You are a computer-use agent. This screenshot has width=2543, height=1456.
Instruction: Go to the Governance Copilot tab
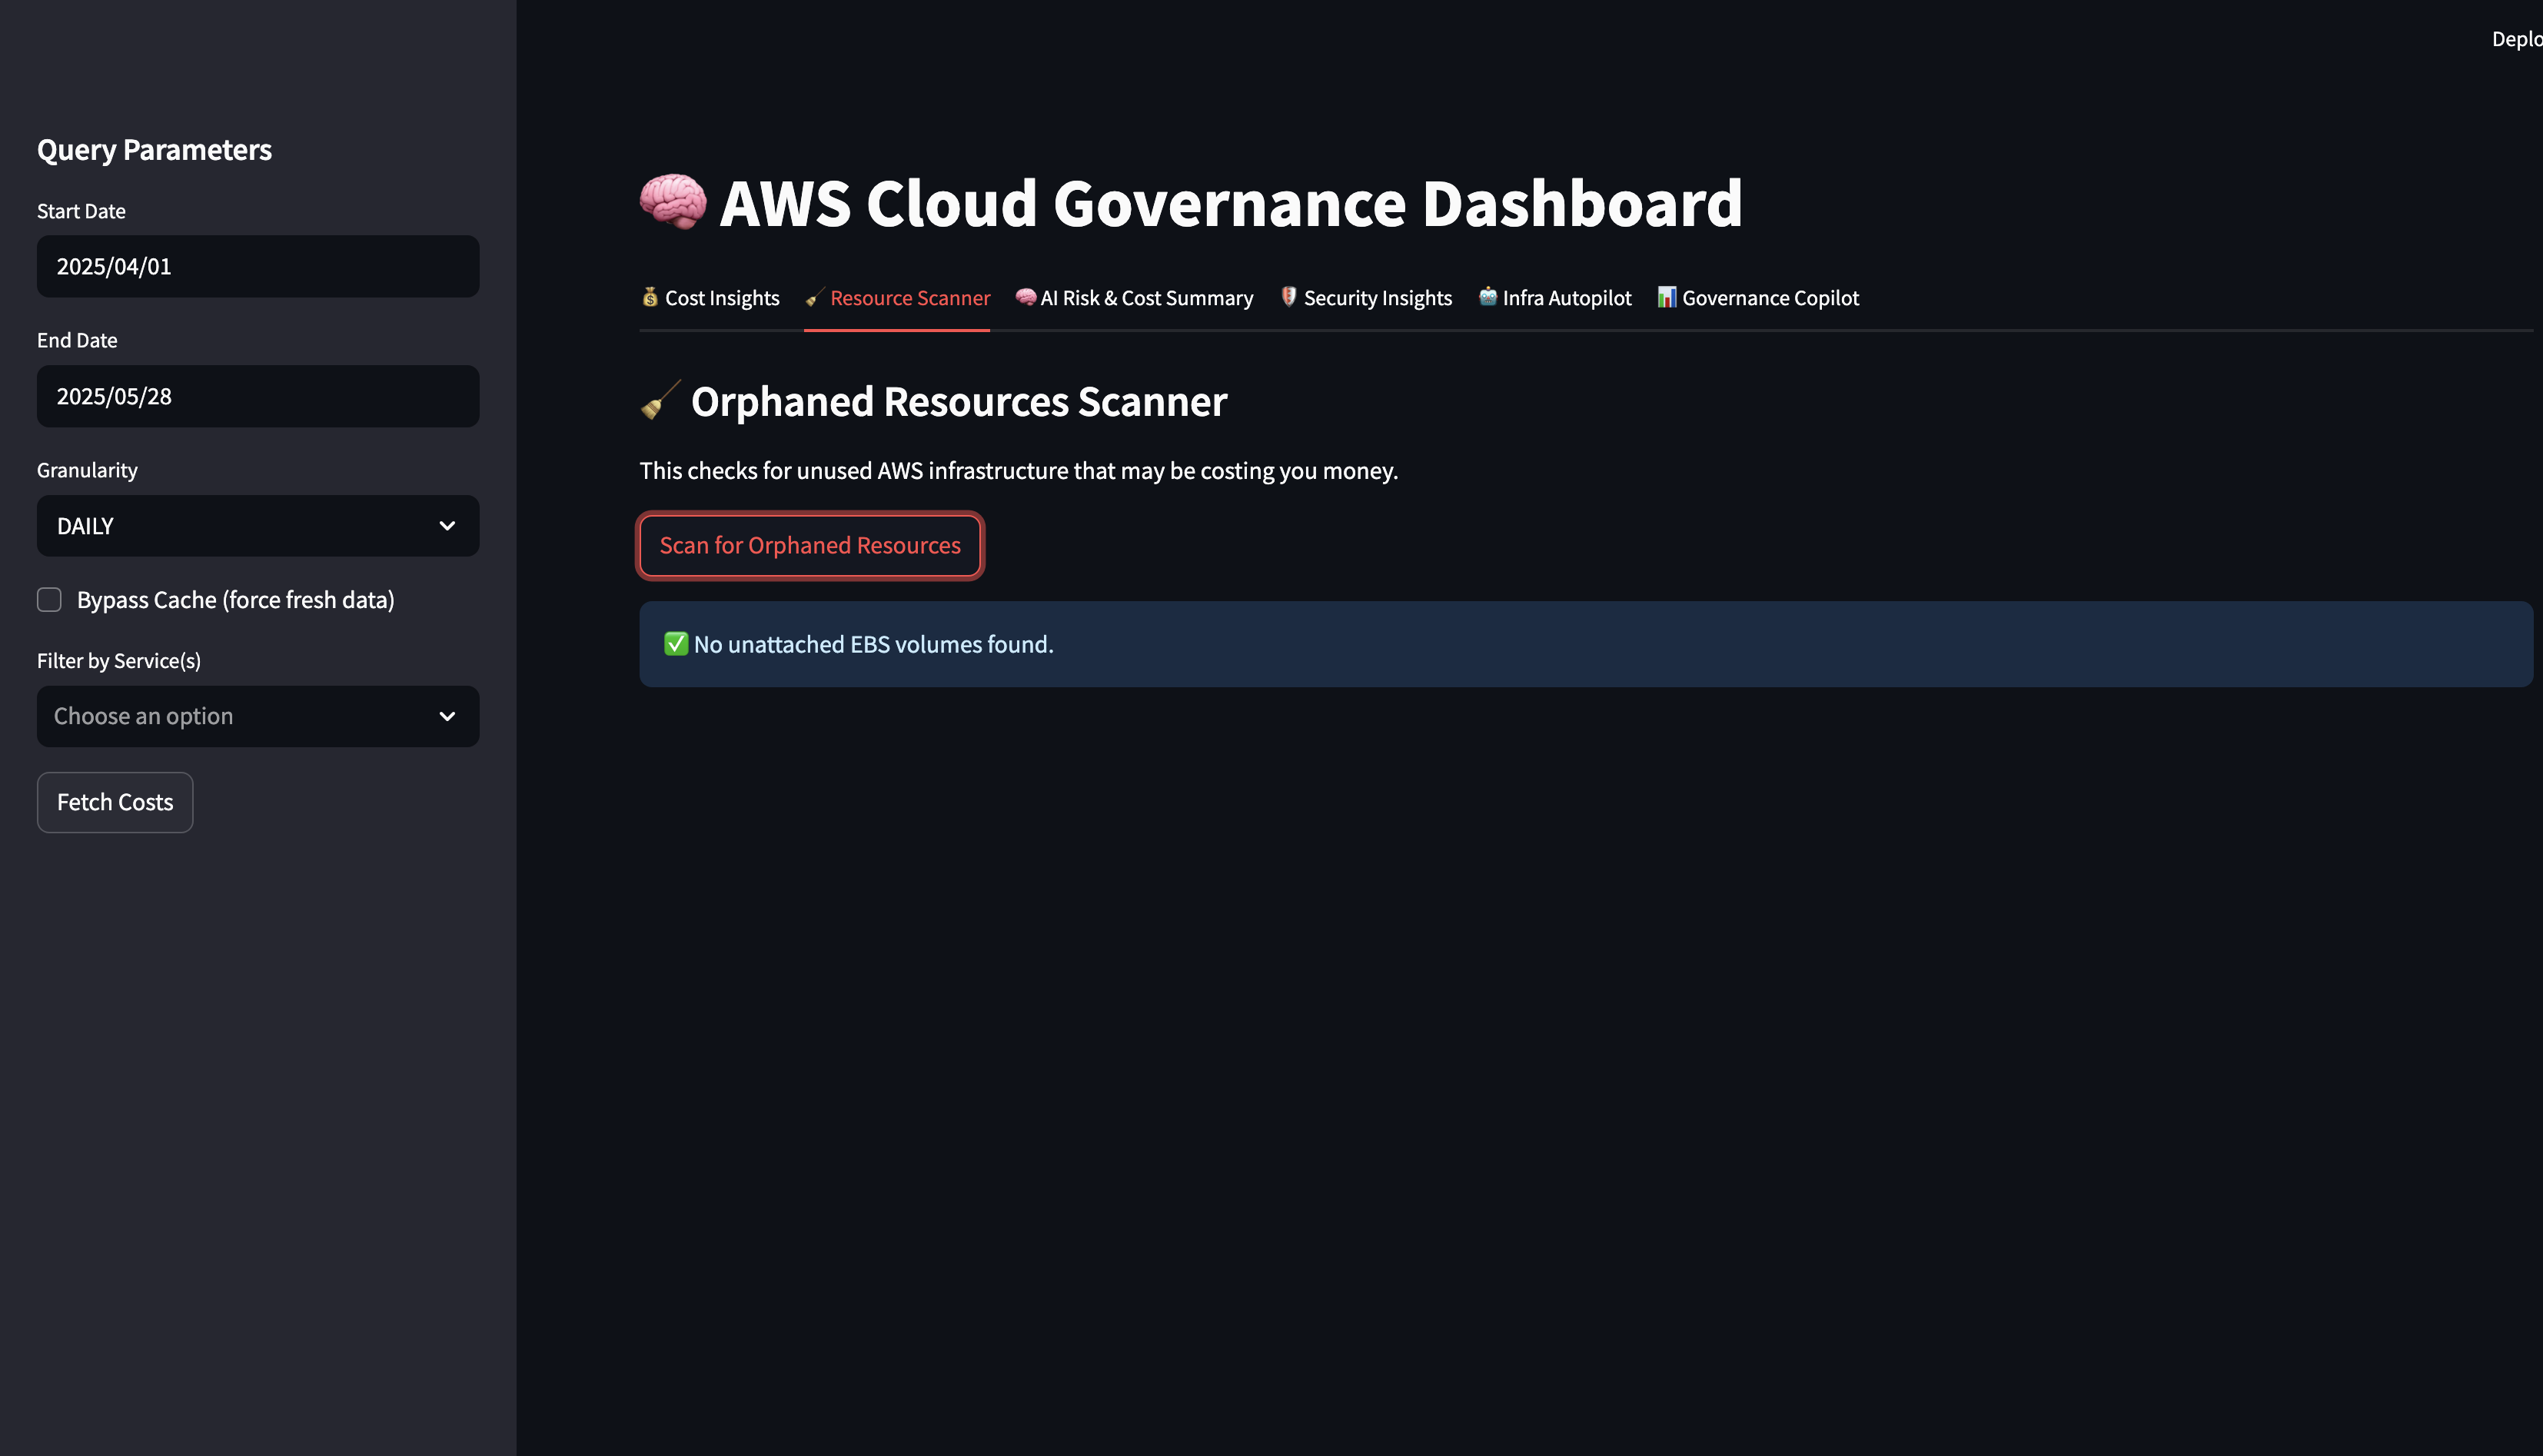click(x=1769, y=298)
